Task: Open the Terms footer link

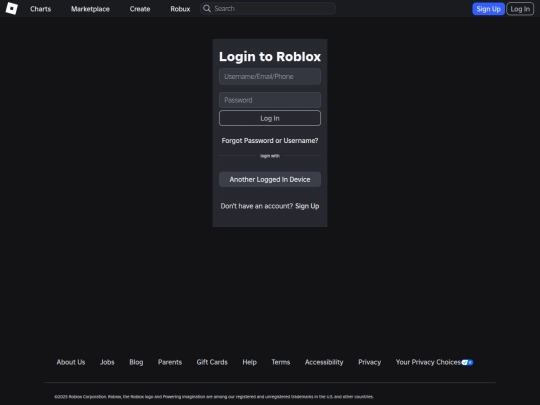Action: [x=281, y=362]
